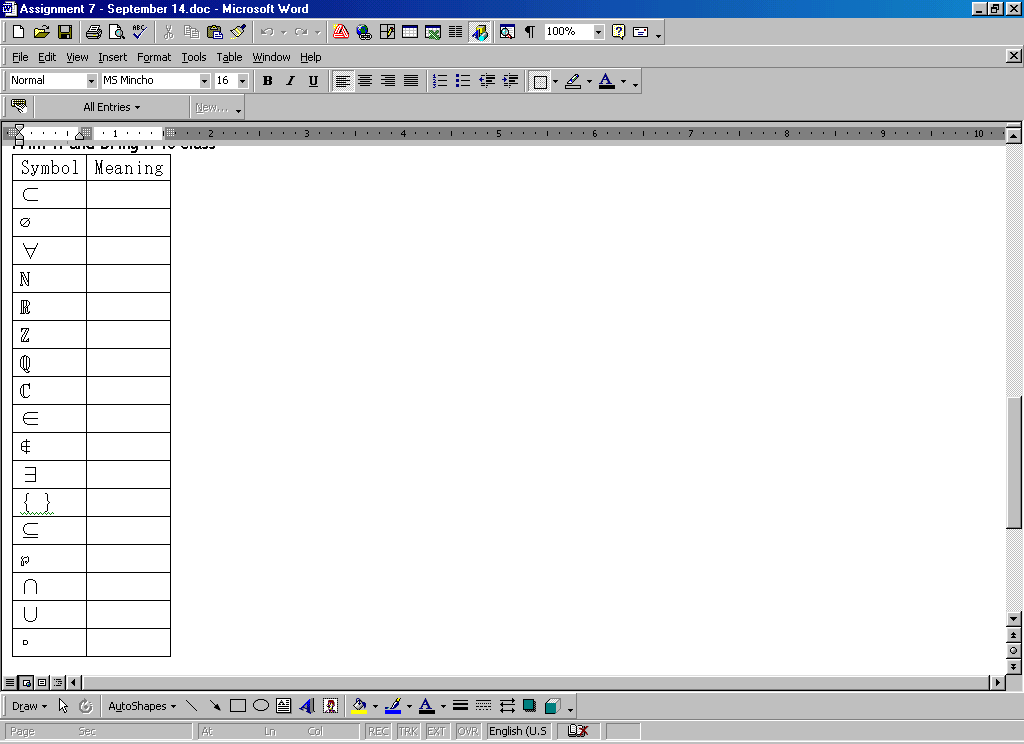Activate the Format Painter brush
This screenshot has height=744, width=1024.
pyautogui.click(x=238, y=32)
